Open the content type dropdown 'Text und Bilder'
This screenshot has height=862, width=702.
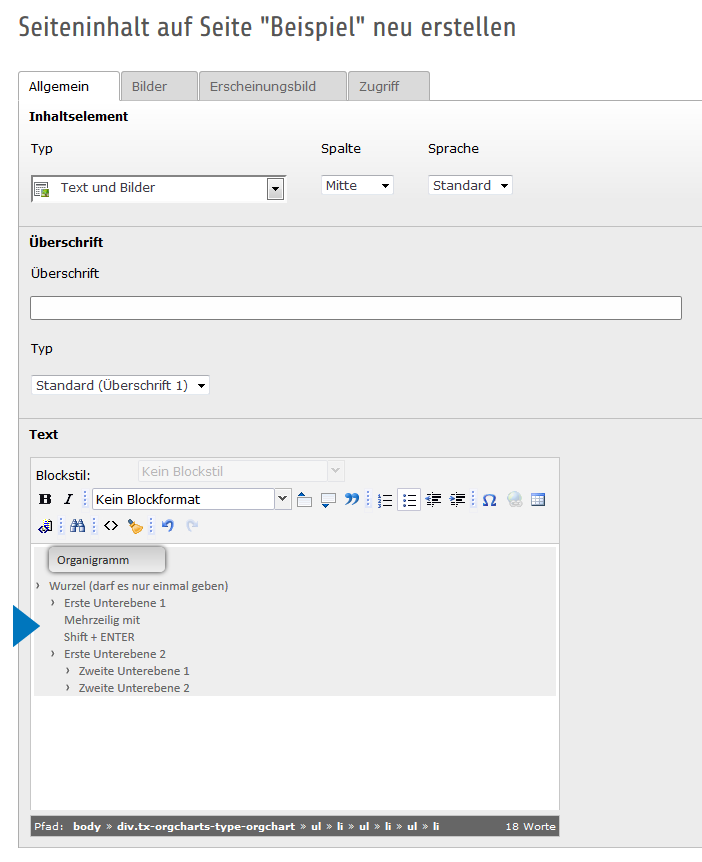[x=158, y=188]
